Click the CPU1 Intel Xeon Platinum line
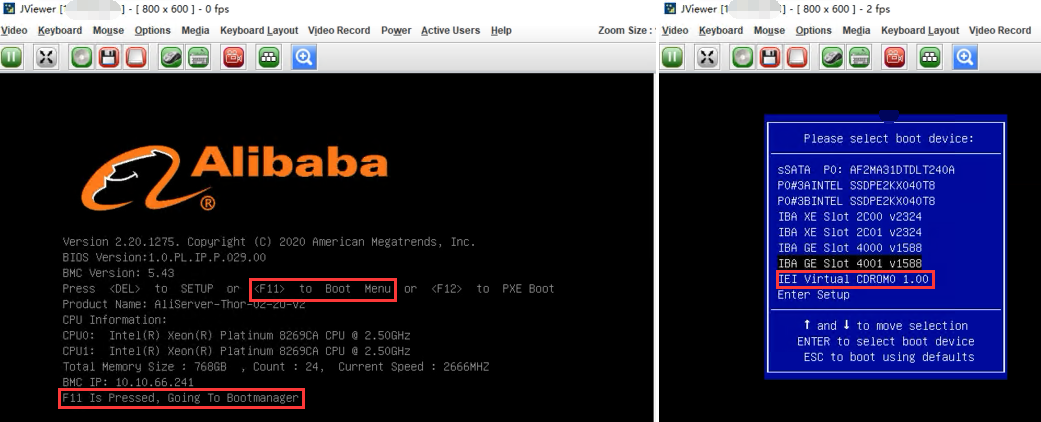Screen dimensions: 1041x422 coord(236,351)
